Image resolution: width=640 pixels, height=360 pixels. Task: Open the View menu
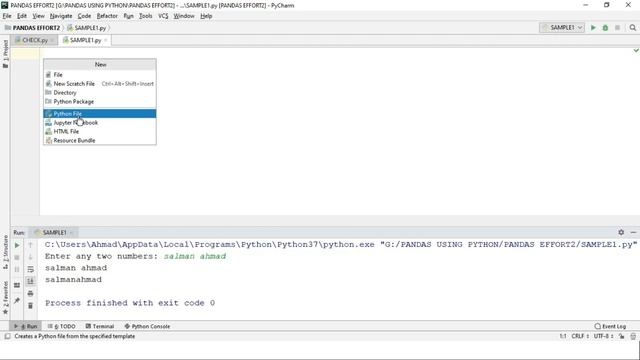tap(38, 16)
